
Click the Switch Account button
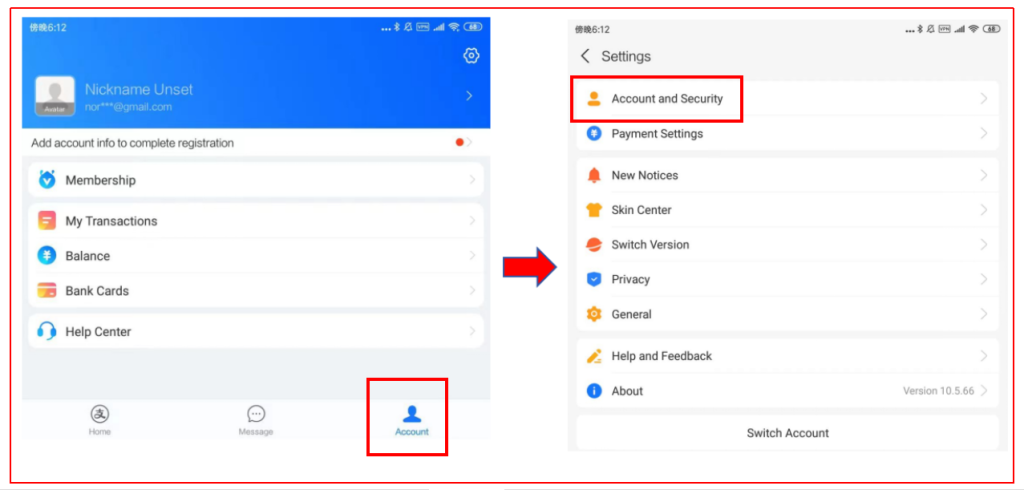coord(788,433)
